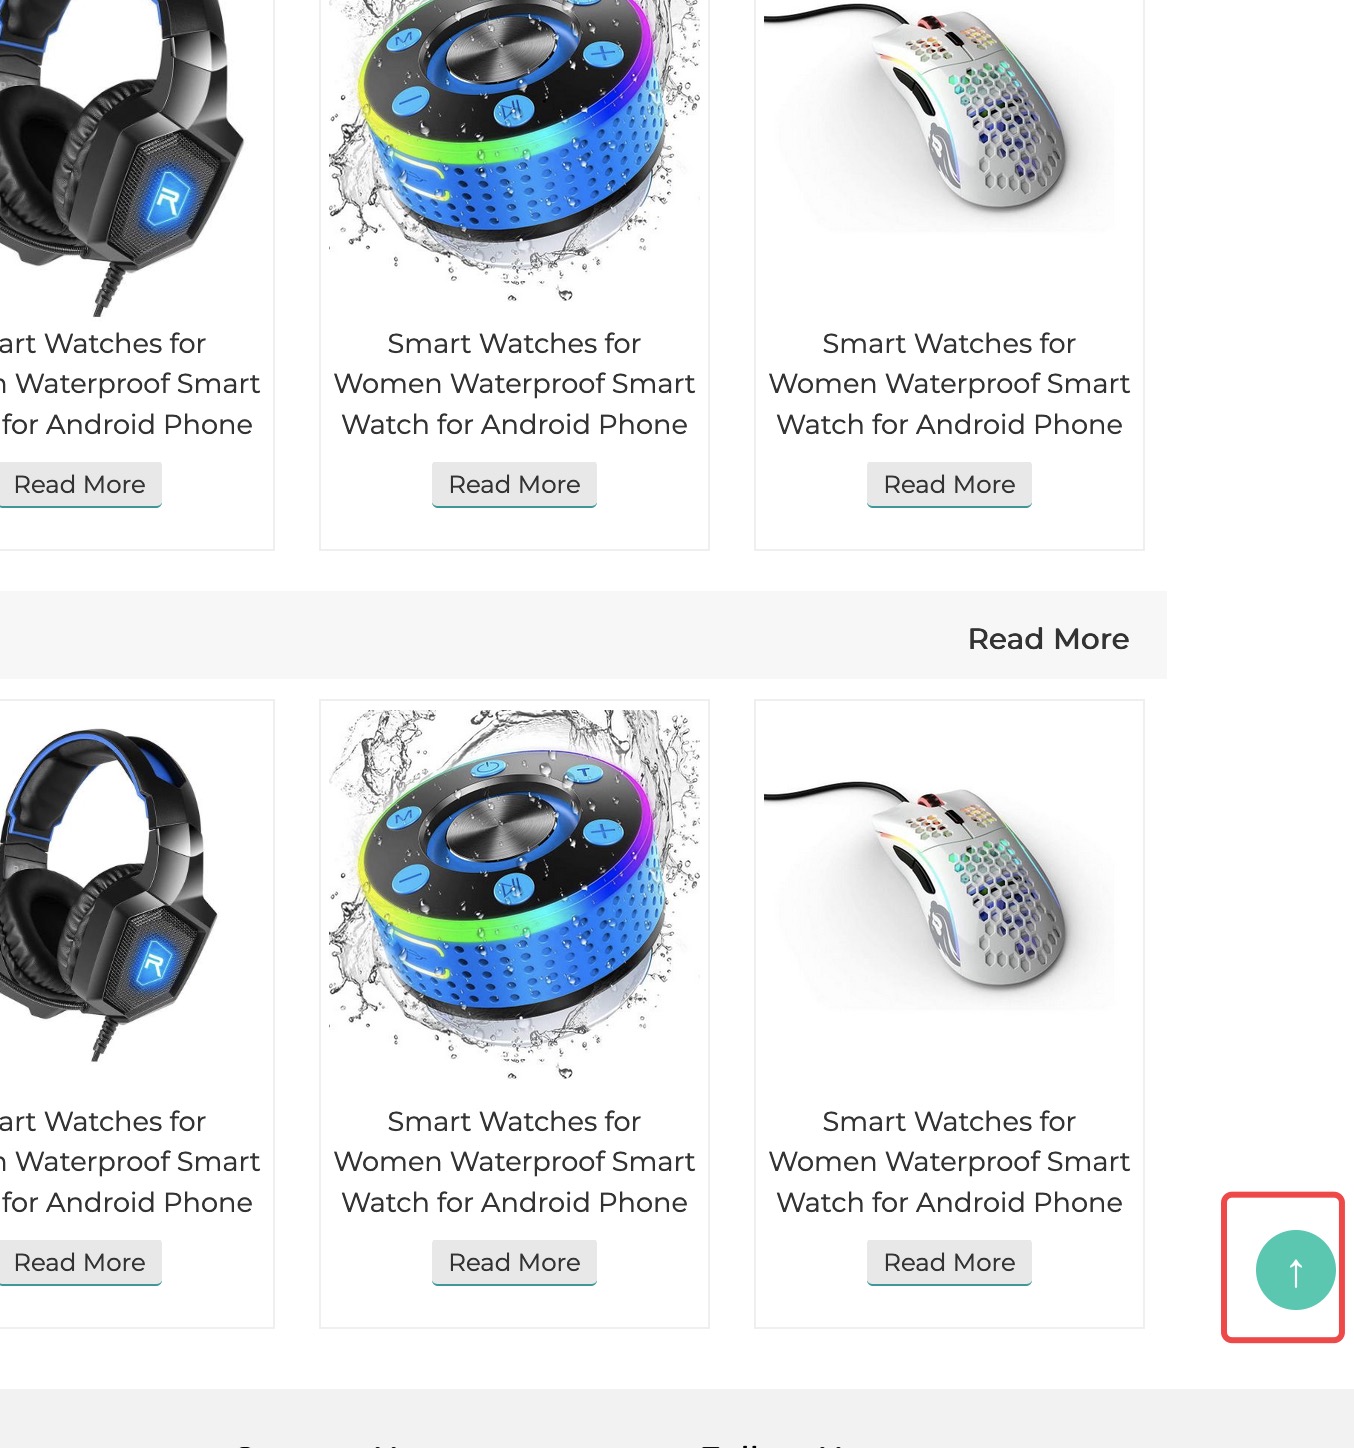The height and width of the screenshot is (1448, 1354).
Task: Open the bottom gaming headset image
Action: 108,895
